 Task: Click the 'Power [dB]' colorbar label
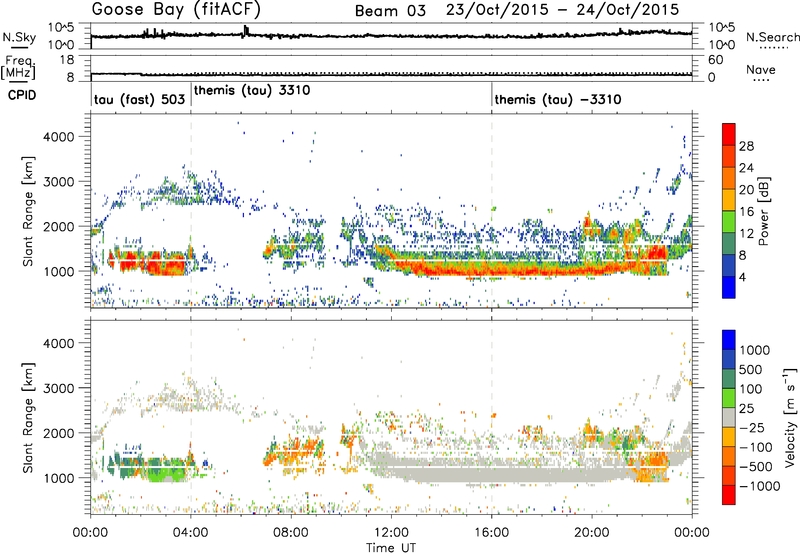(764, 211)
